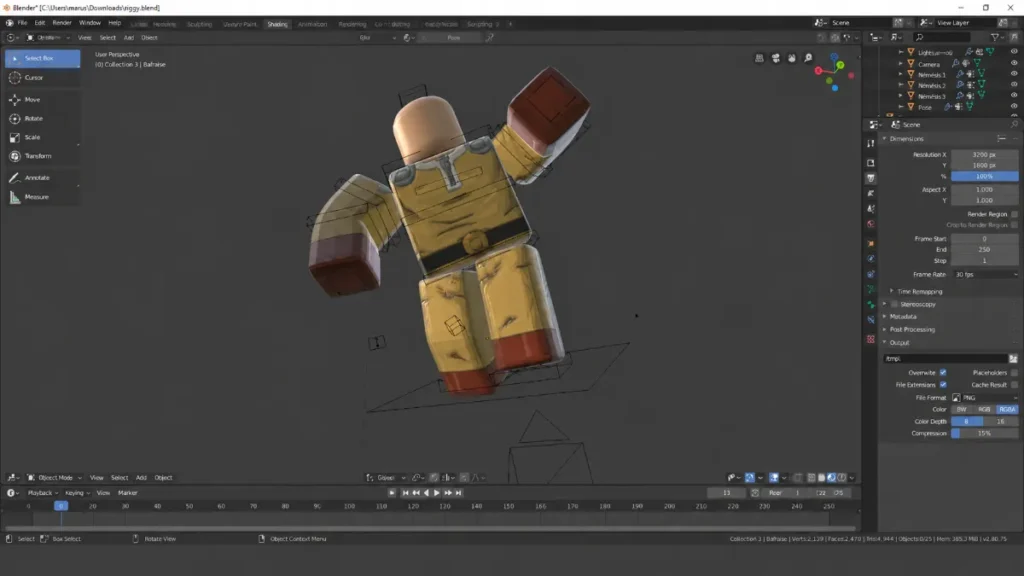The width and height of the screenshot is (1024, 576).
Task: Switch to the Shading workspace tab
Action: (x=277, y=24)
